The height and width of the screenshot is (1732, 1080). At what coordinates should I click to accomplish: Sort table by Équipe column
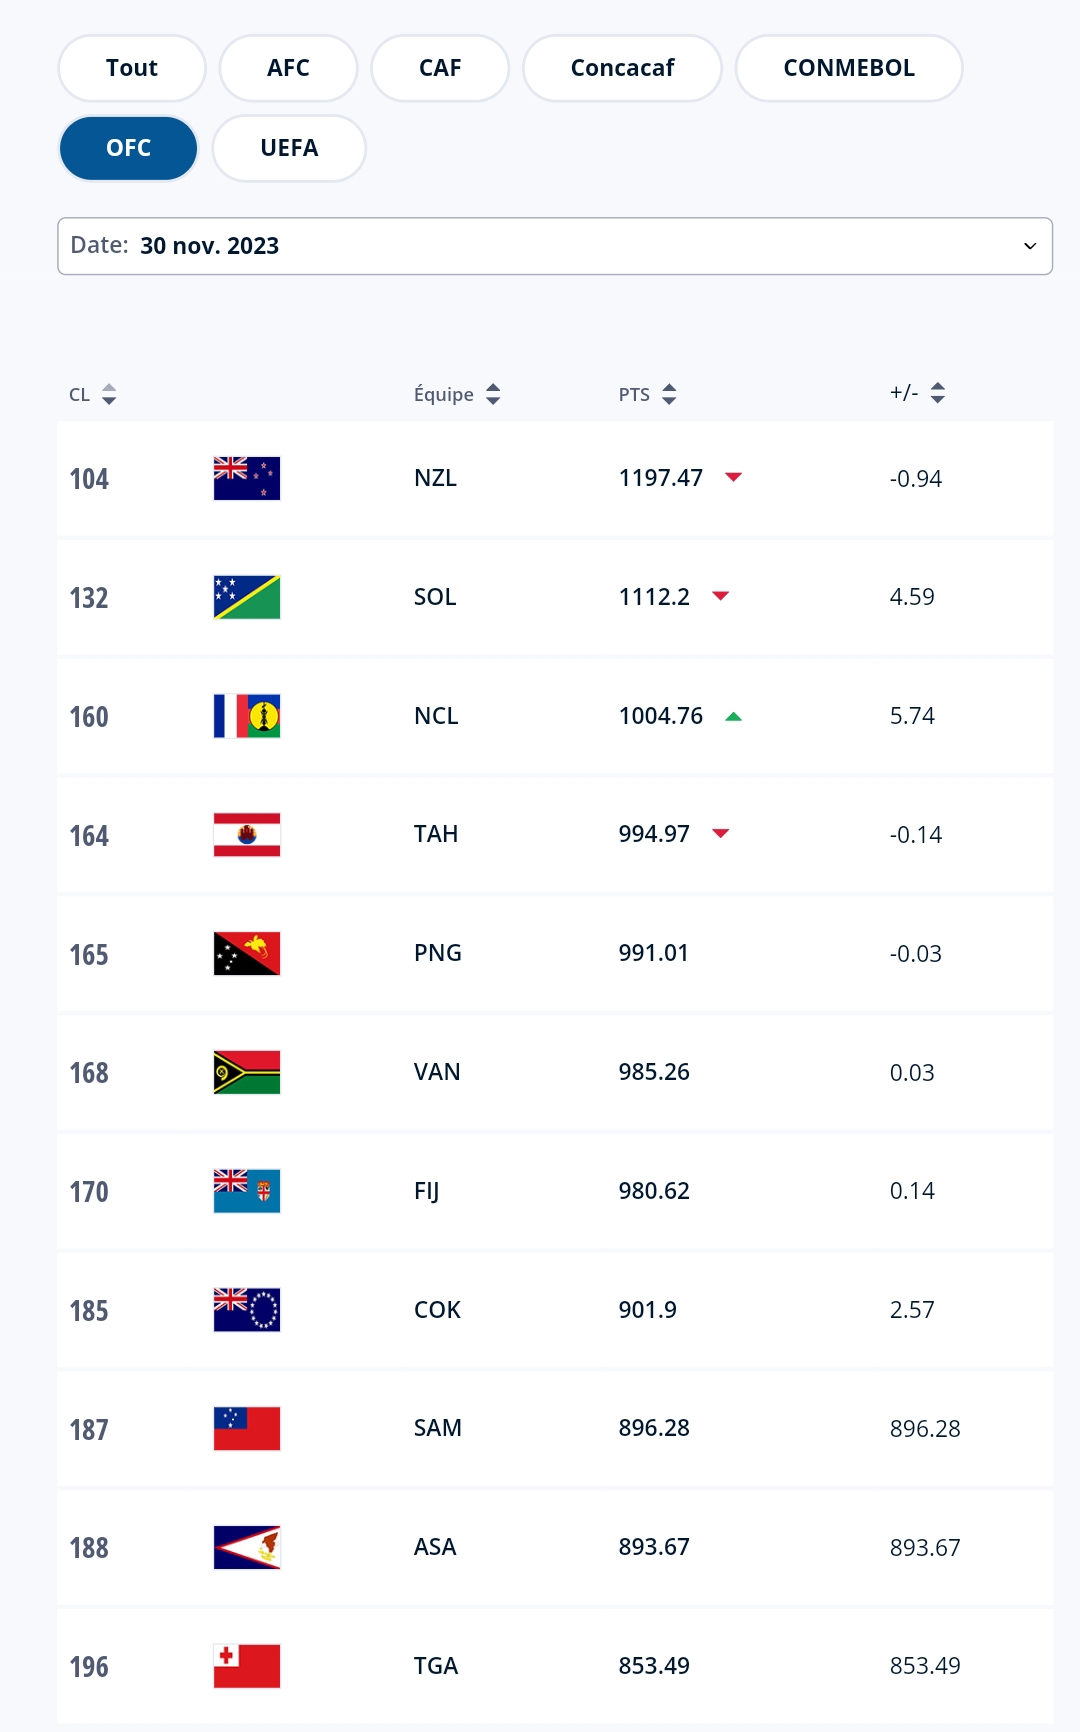point(457,394)
